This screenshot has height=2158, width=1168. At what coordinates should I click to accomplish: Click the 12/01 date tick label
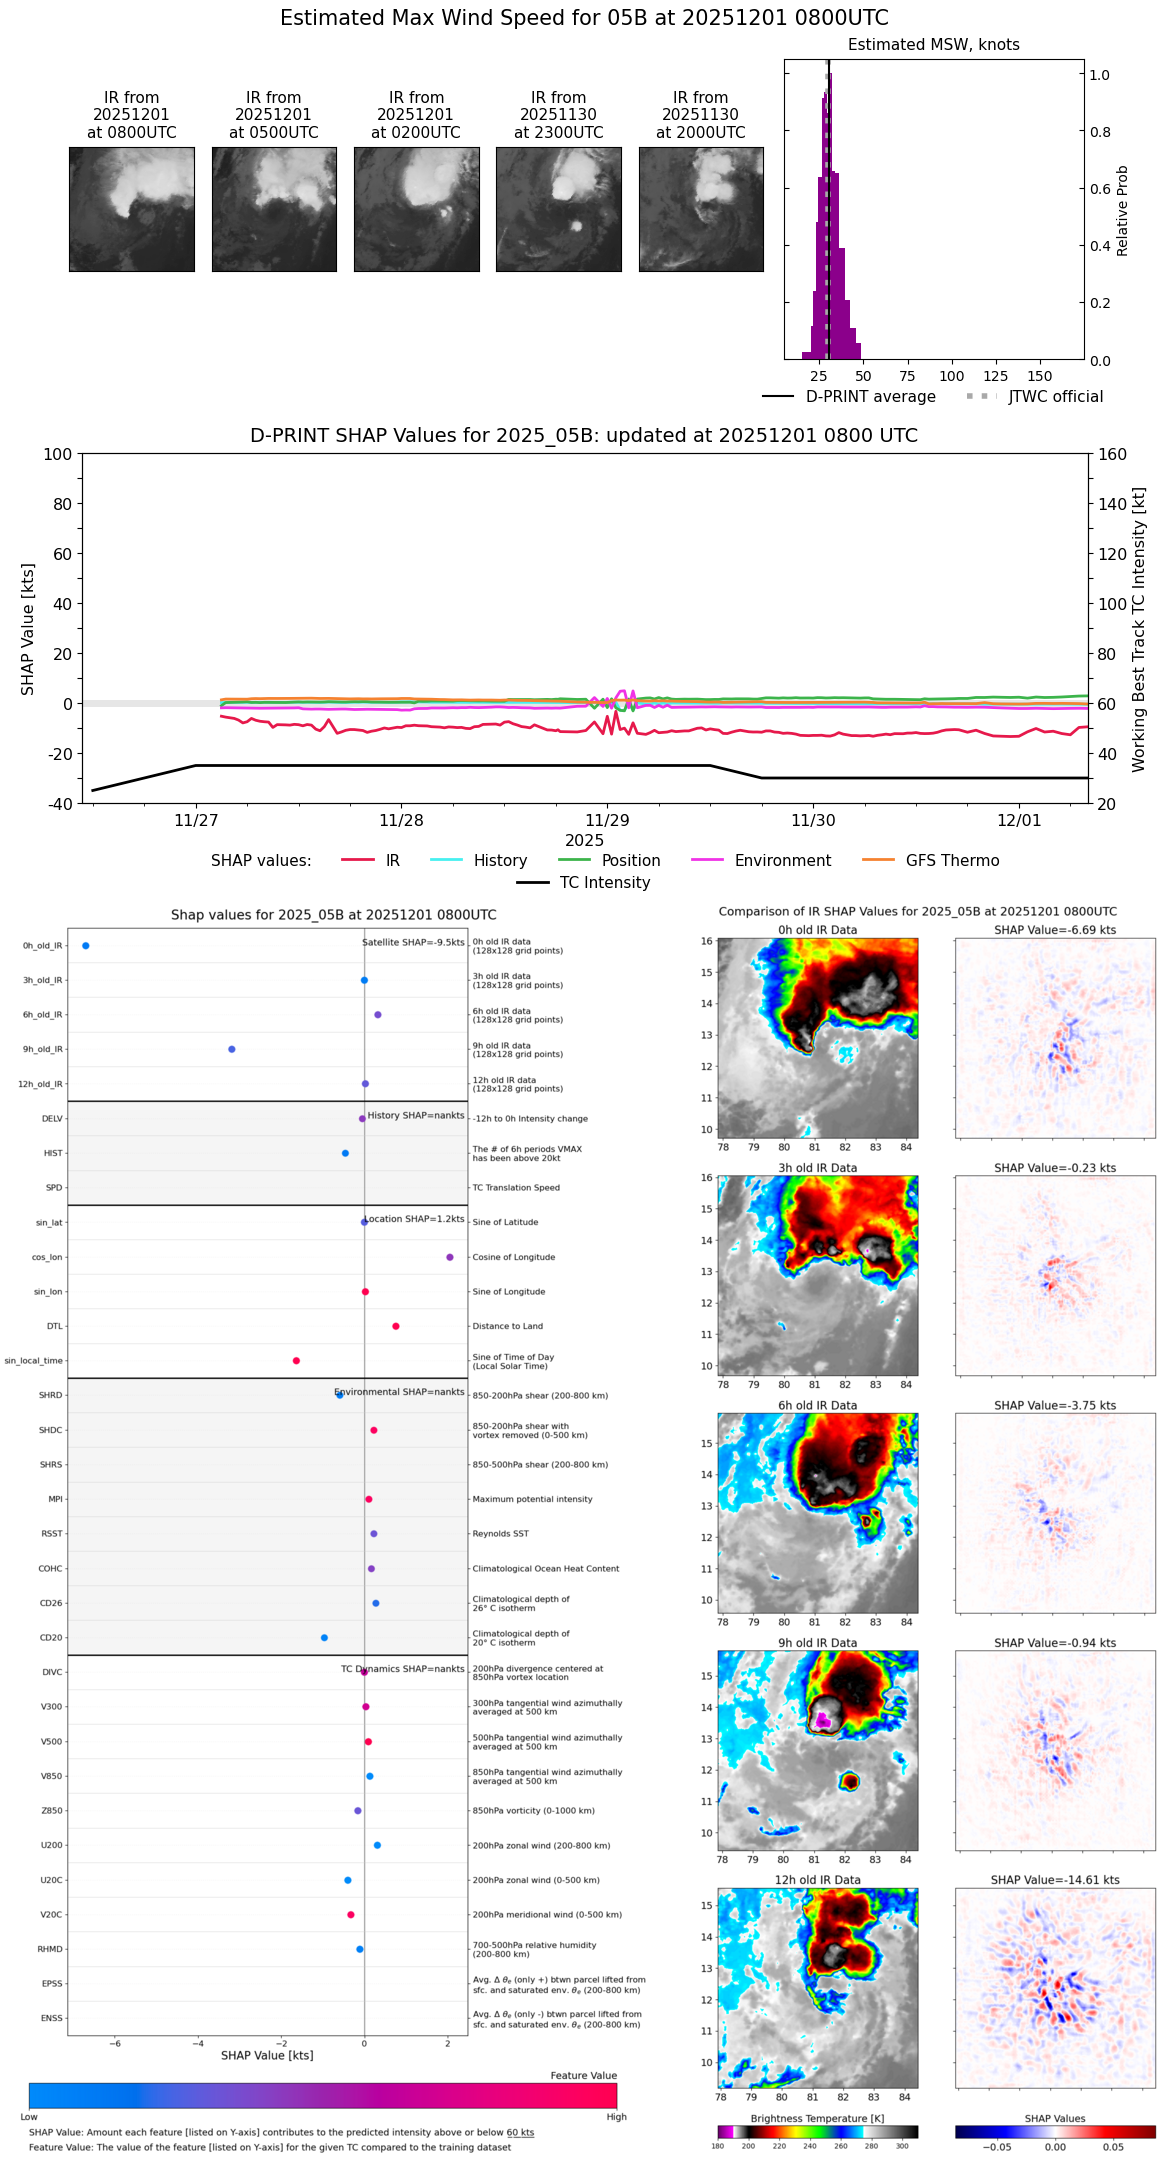[x=1019, y=820]
